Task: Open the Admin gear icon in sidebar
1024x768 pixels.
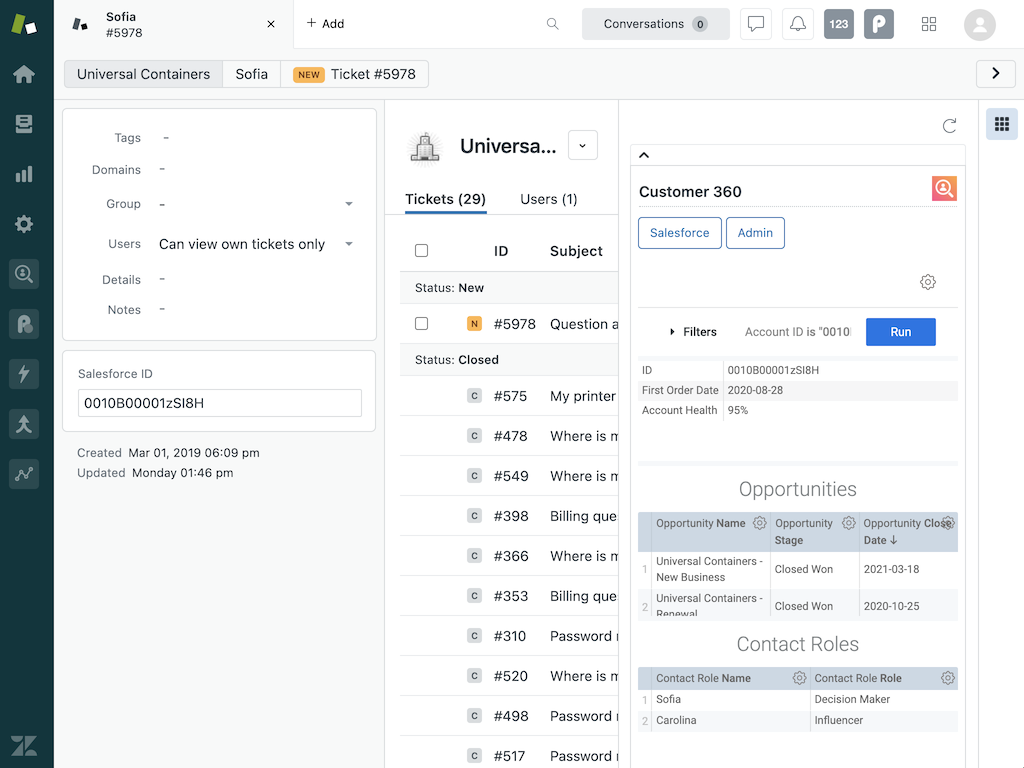Action: 24,224
